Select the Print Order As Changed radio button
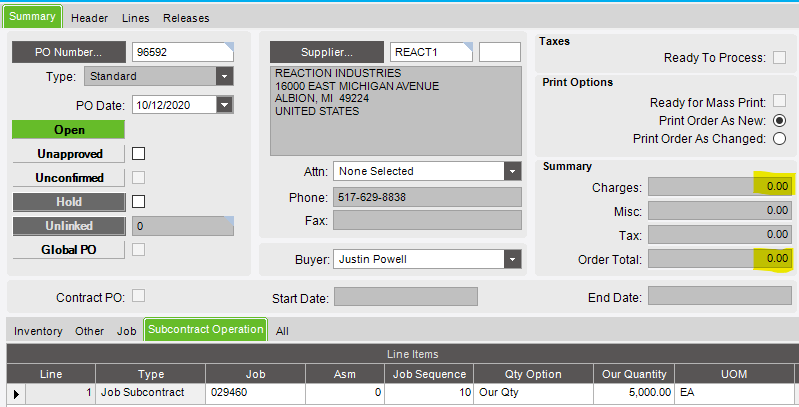The height and width of the screenshot is (407, 799). click(779, 139)
